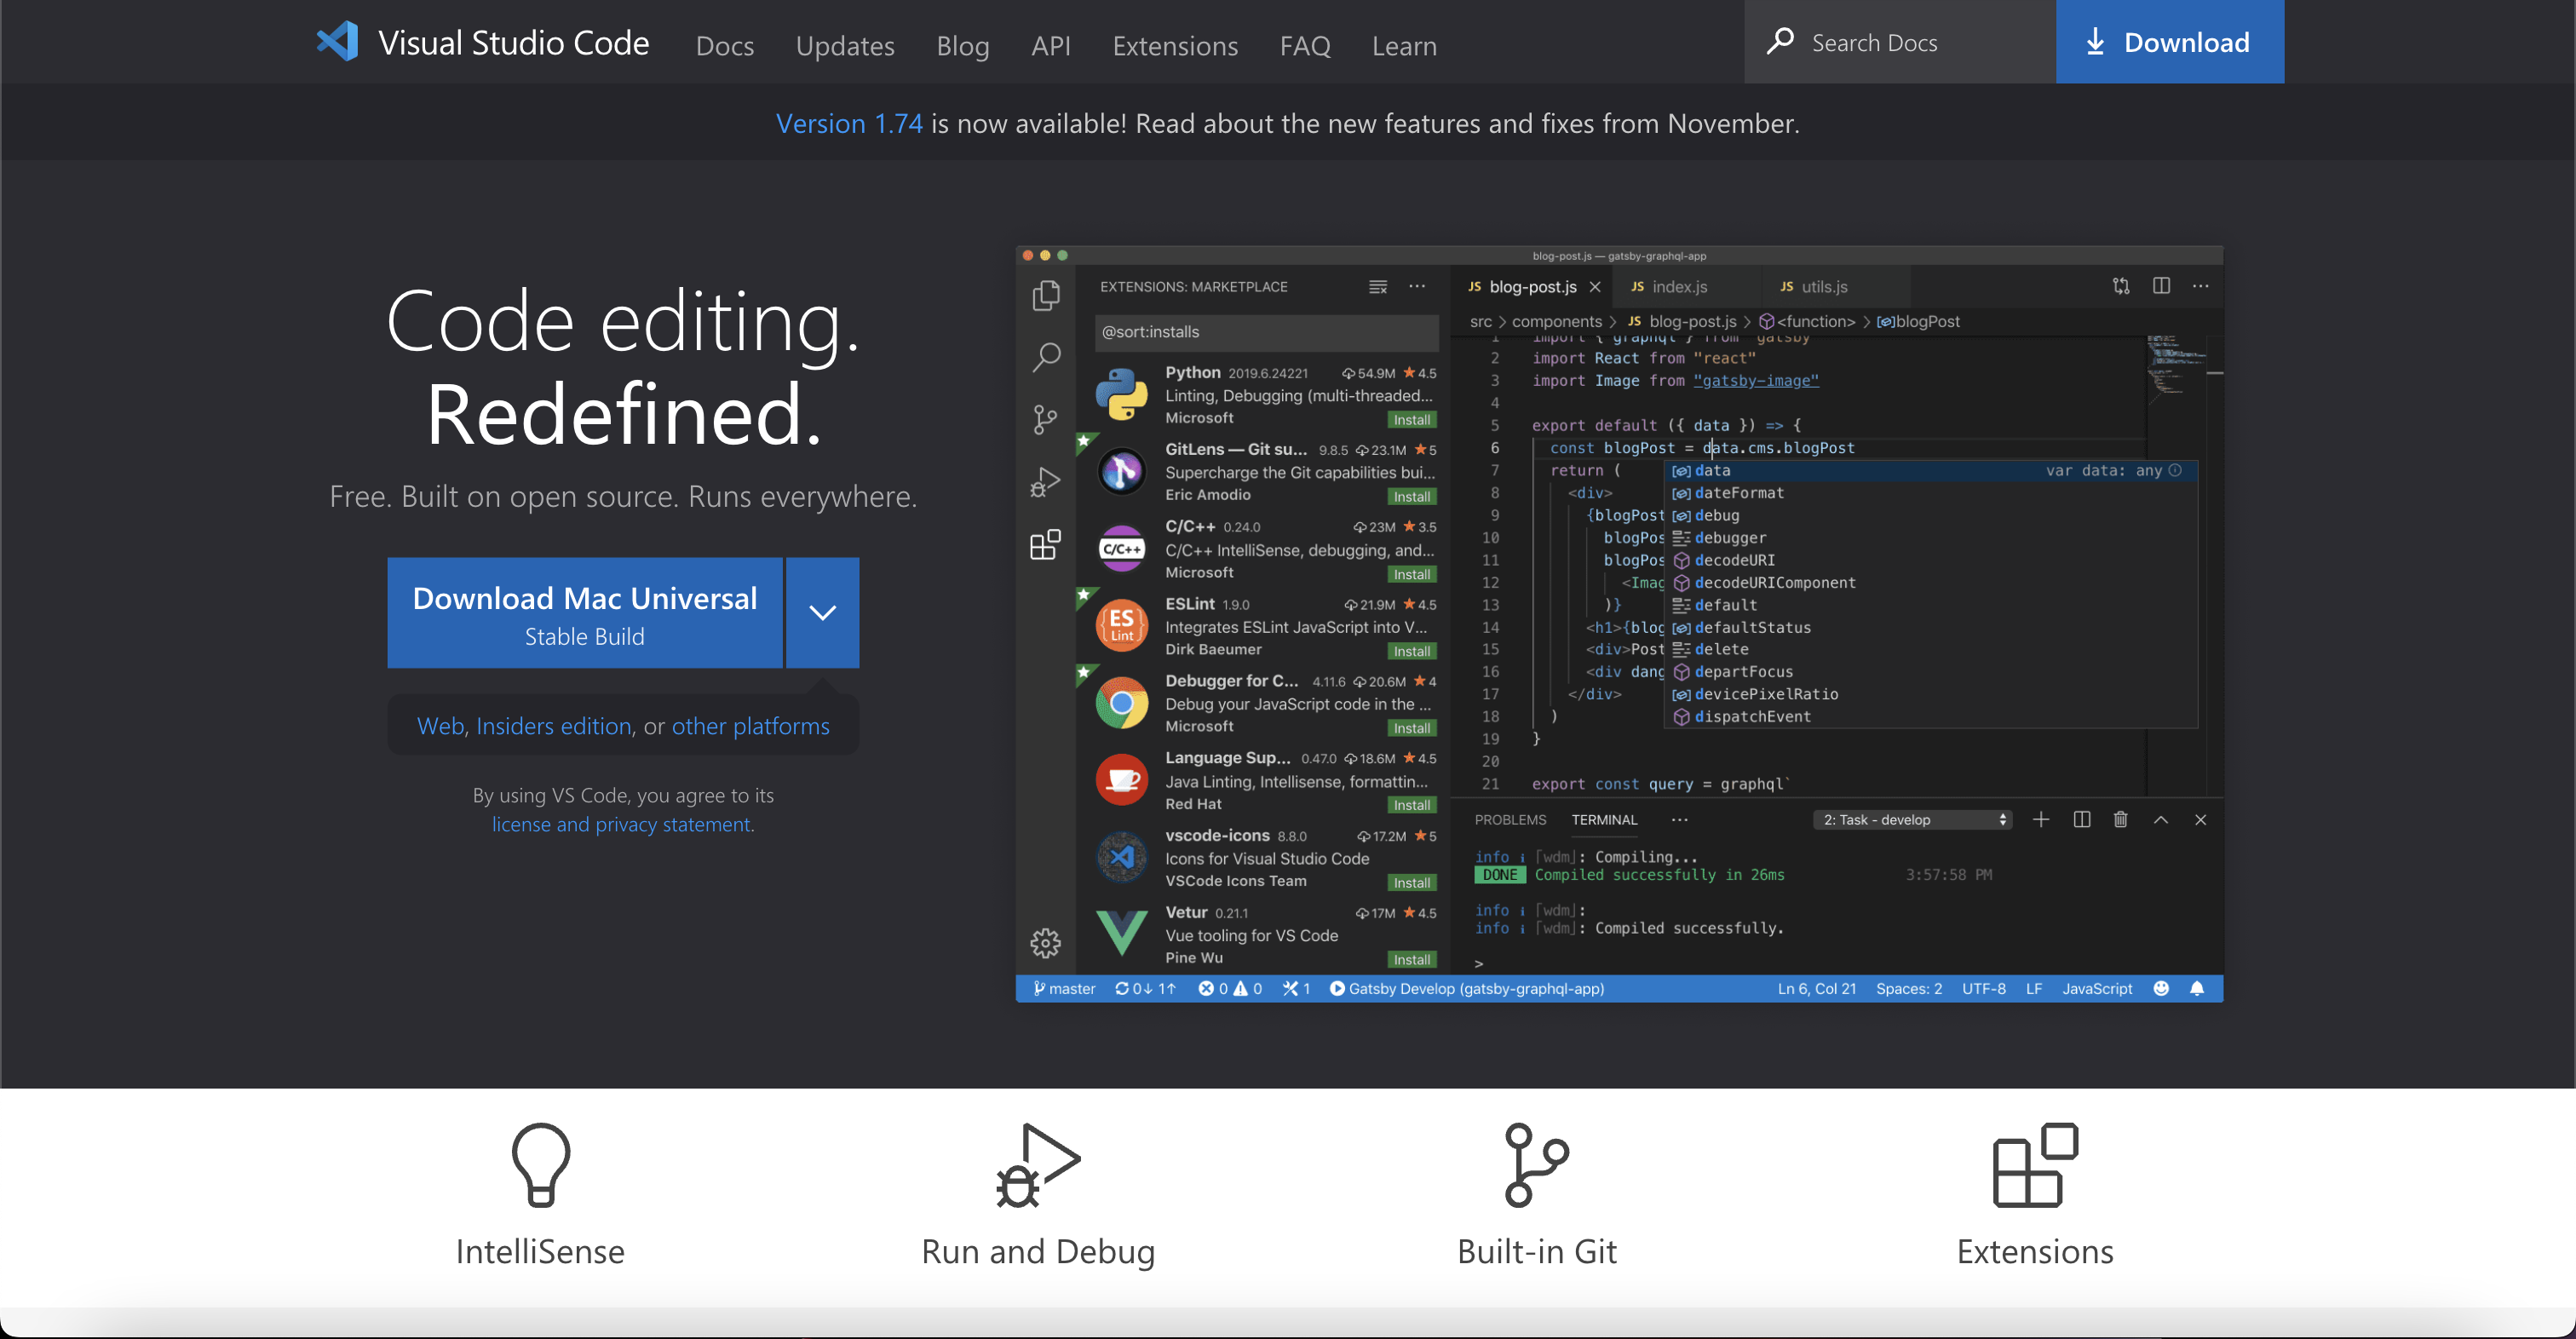
Task: Select Extensions icon in activity bar
Action: (x=1046, y=544)
